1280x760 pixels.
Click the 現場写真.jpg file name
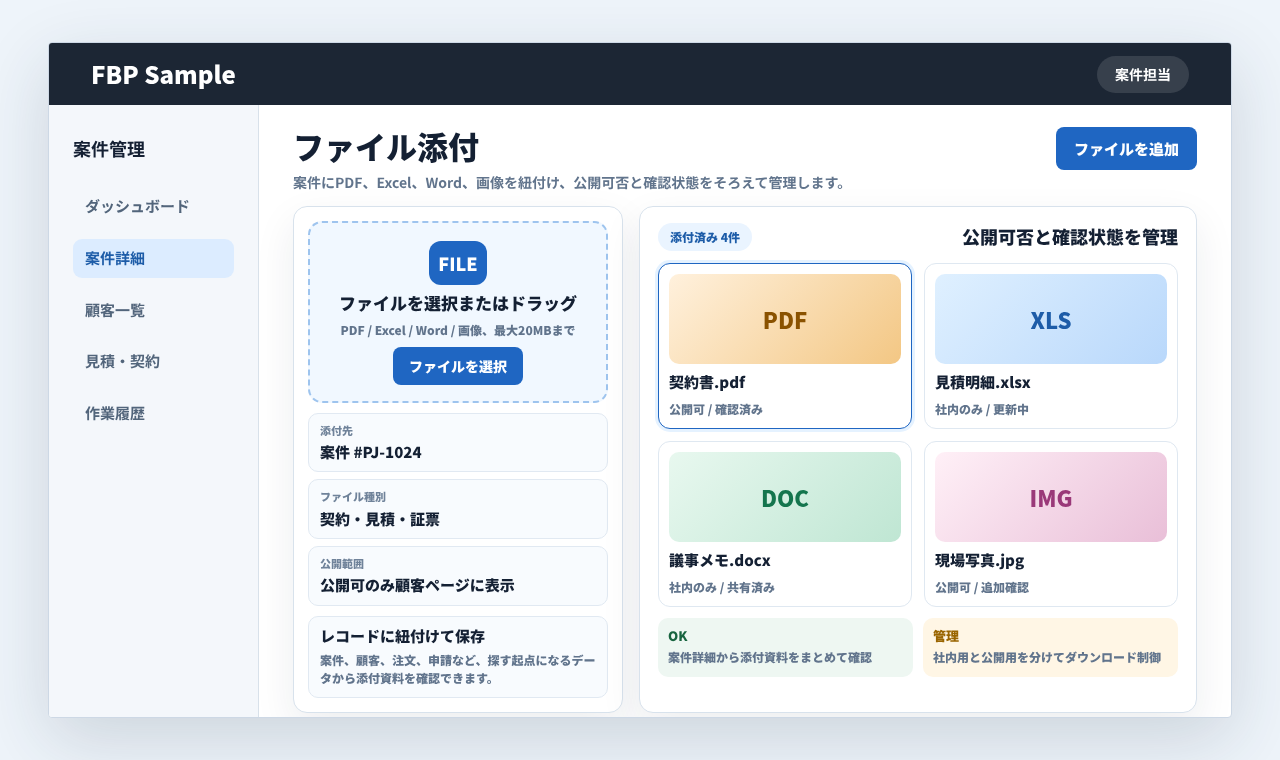[979, 560]
